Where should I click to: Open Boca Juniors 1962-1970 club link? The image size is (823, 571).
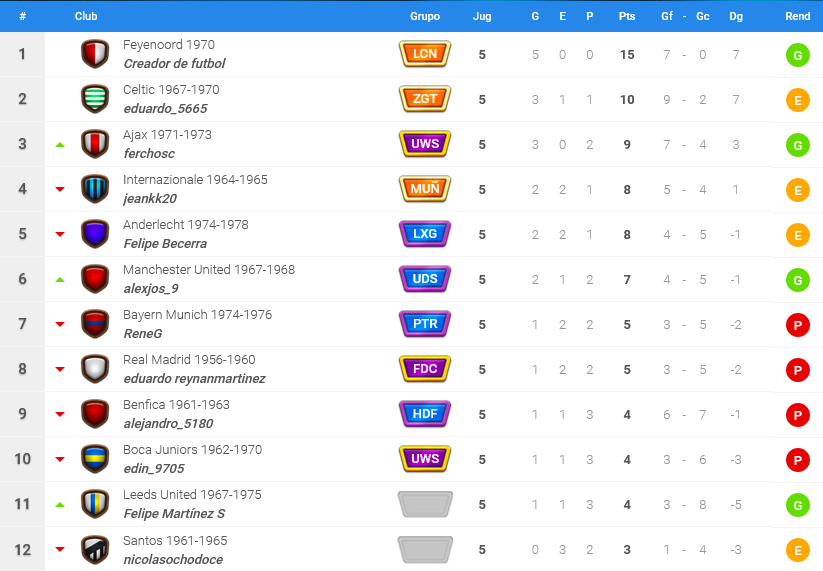(192, 450)
